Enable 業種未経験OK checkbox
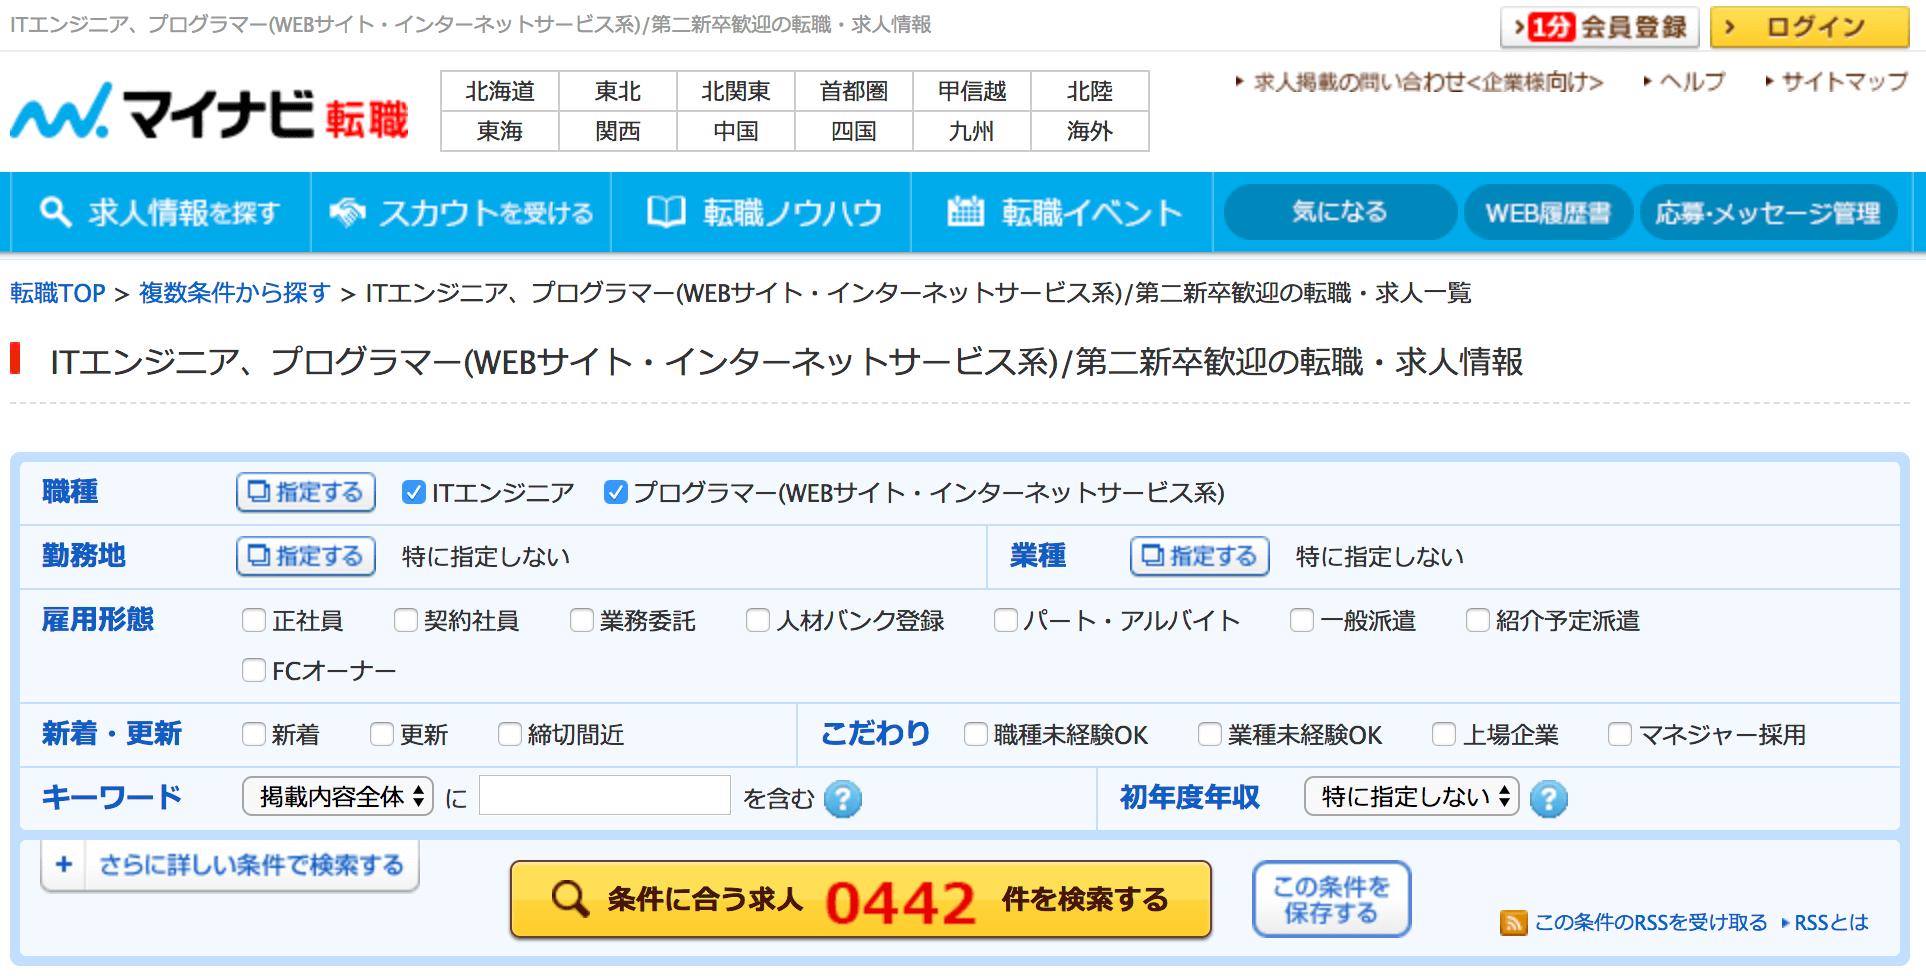This screenshot has width=1926, height=976. 1210,734
